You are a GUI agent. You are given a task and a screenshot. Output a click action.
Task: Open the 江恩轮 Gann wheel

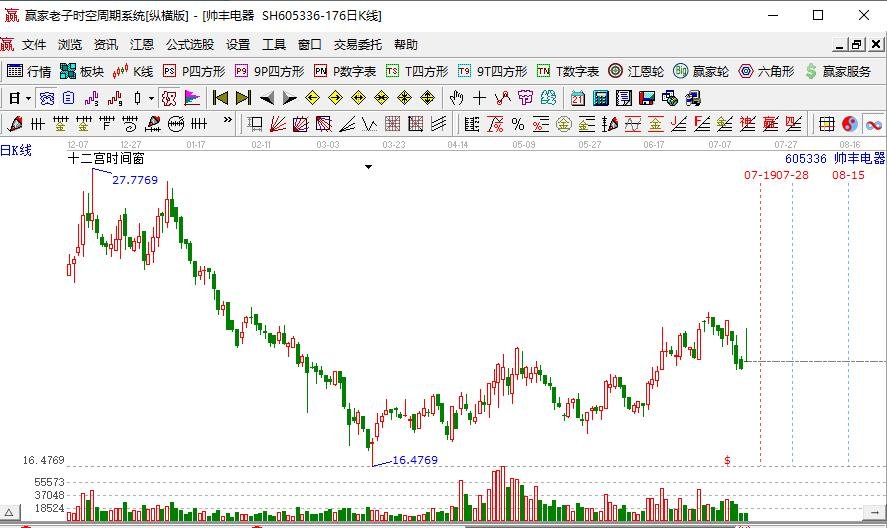636,71
